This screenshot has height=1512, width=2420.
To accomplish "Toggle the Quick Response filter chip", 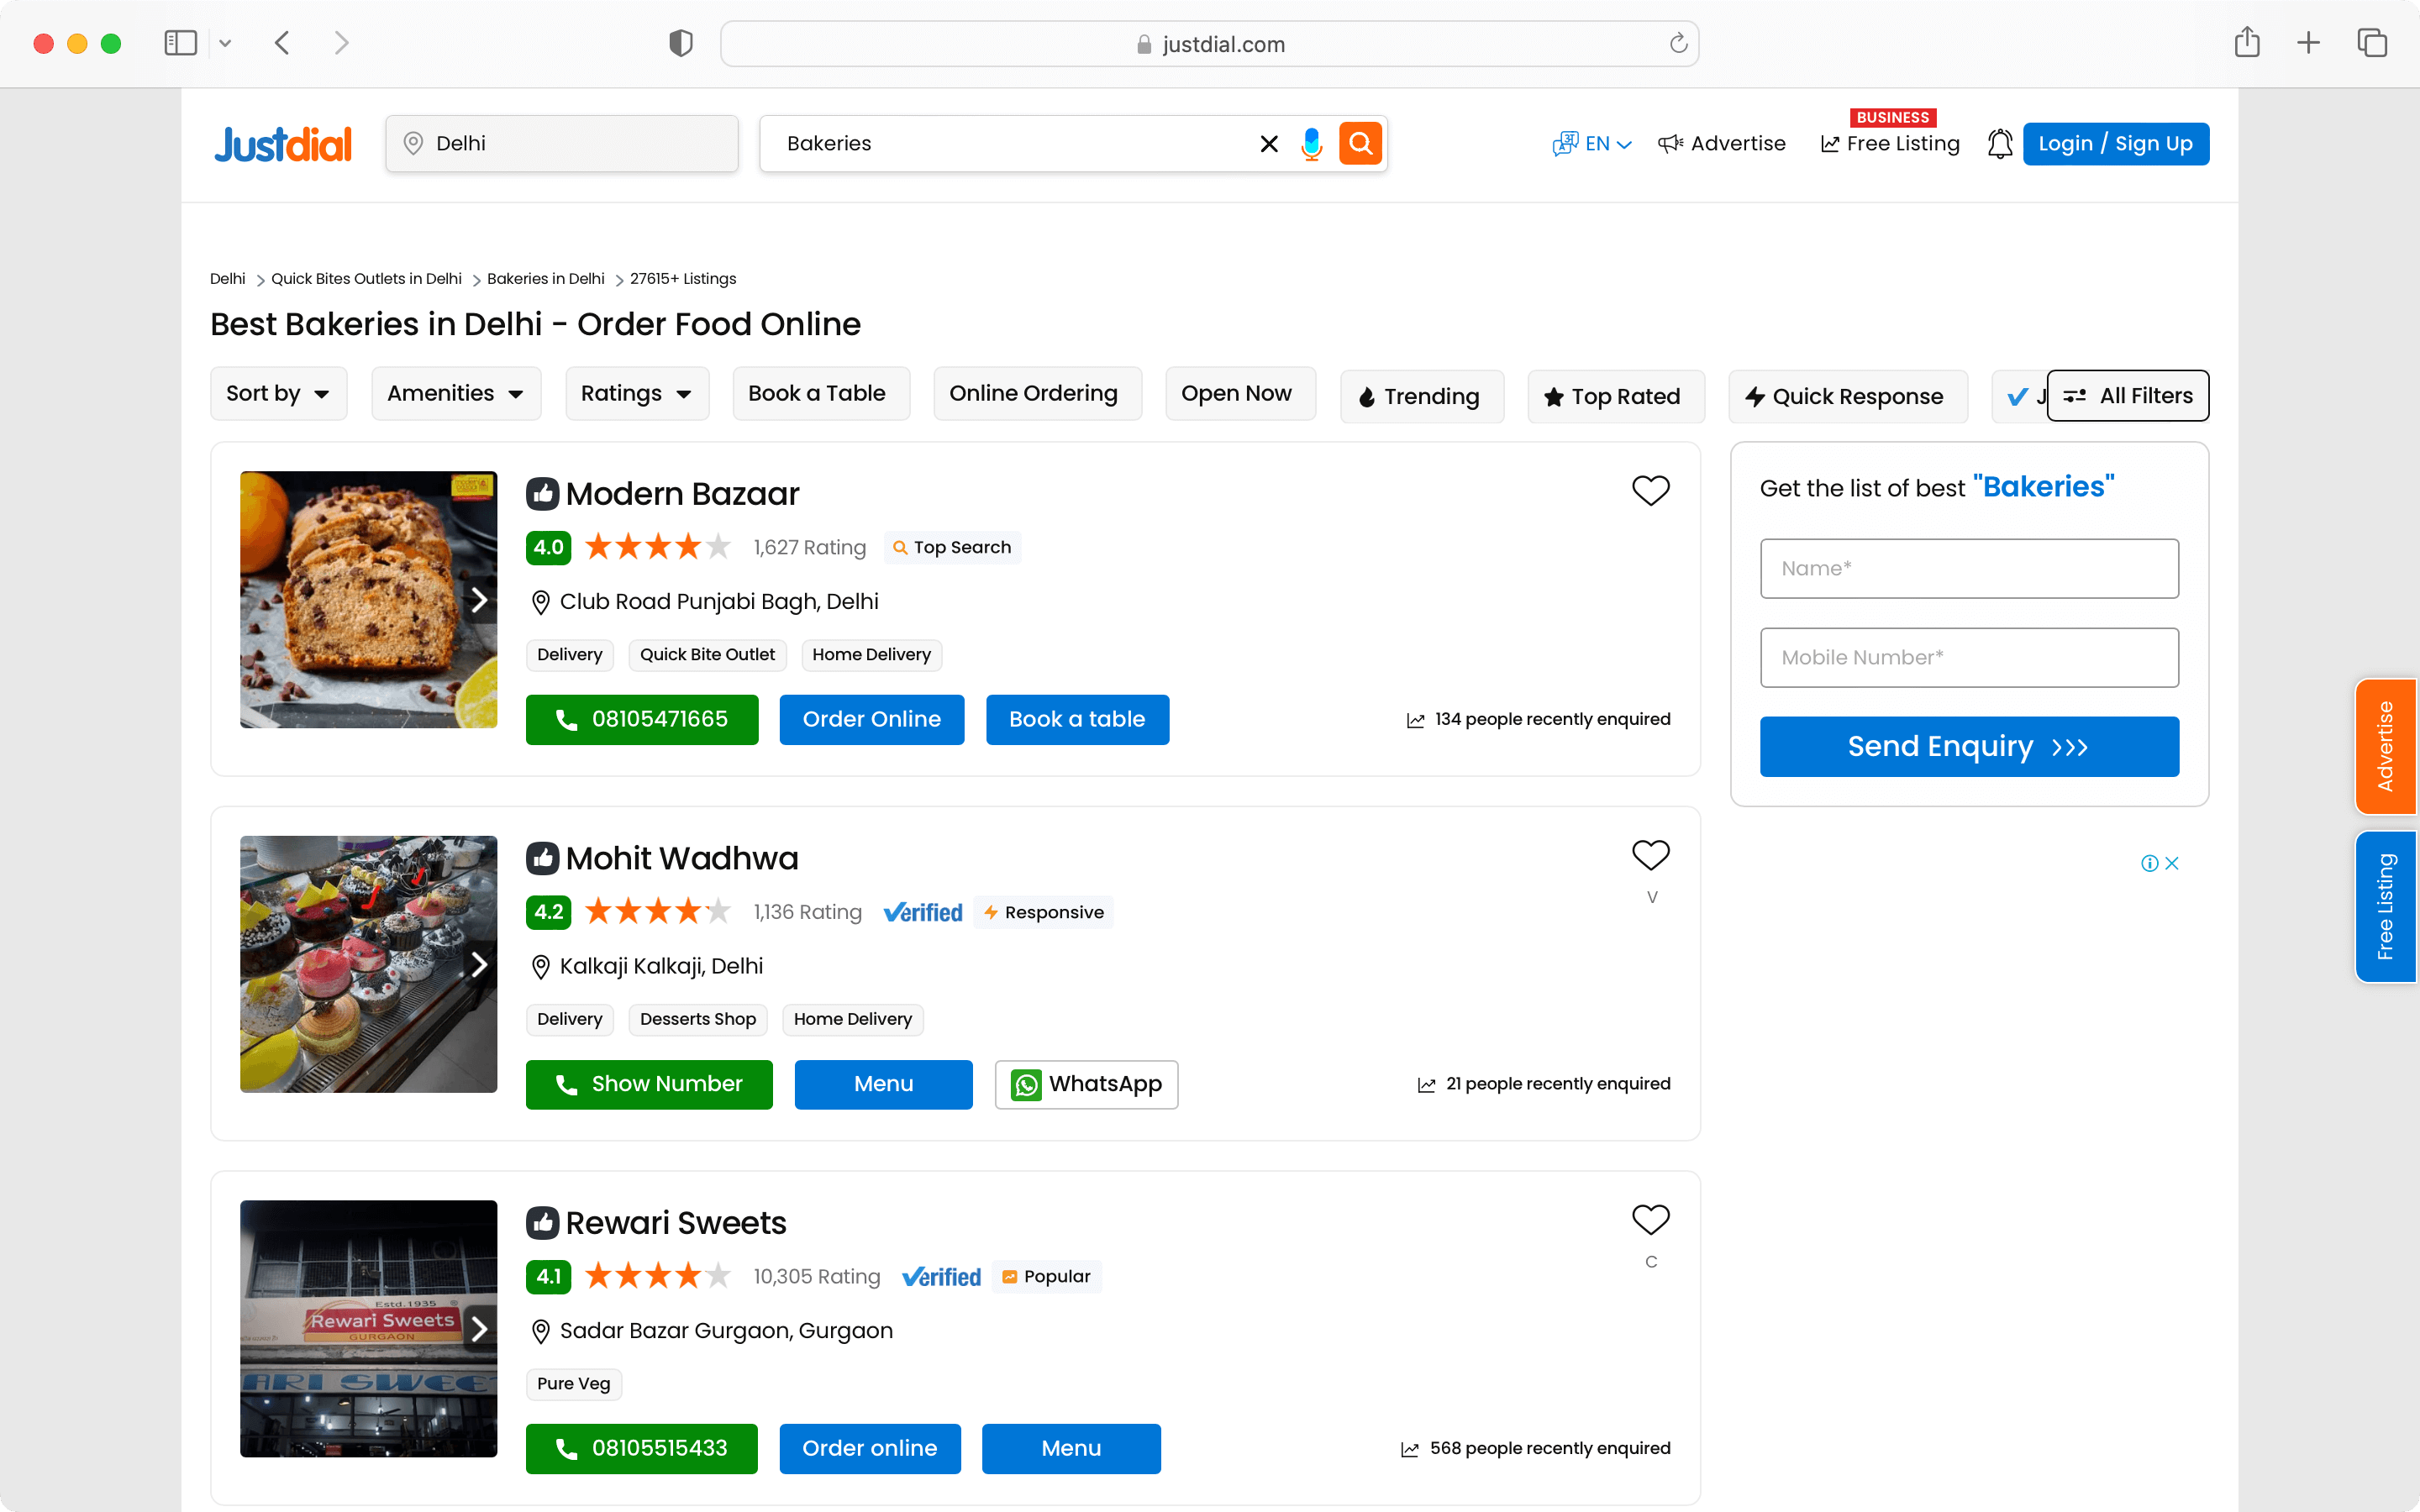I will point(1848,397).
